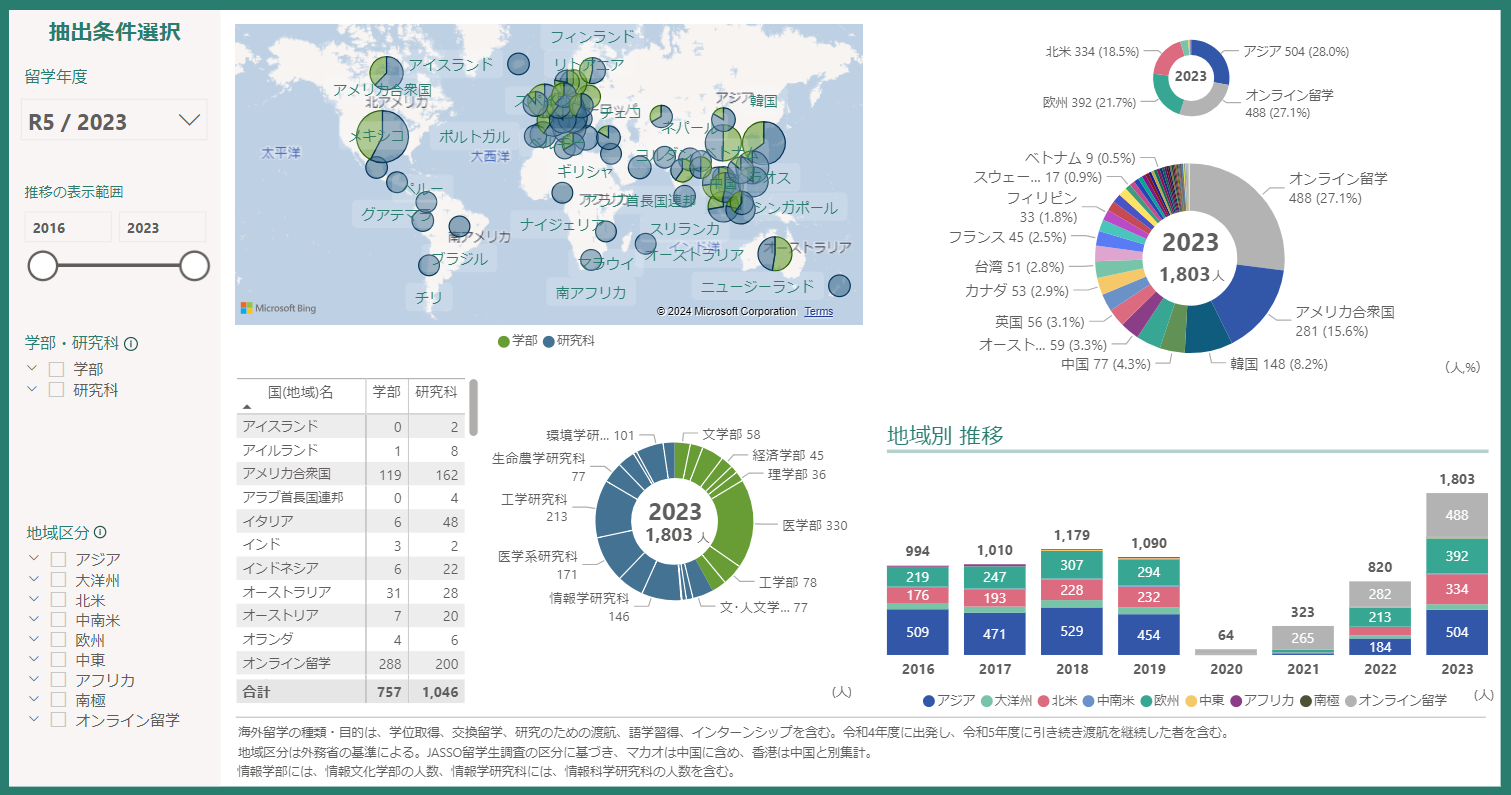The width and height of the screenshot is (1511, 795).
Task: Check the オンライン留学 region checkbox
Action: click(59, 719)
